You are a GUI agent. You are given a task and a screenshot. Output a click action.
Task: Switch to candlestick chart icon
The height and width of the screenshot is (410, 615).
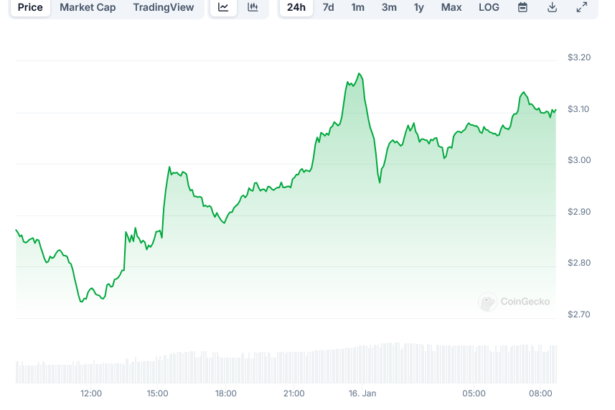pyautogui.click(x=253, y=8)
